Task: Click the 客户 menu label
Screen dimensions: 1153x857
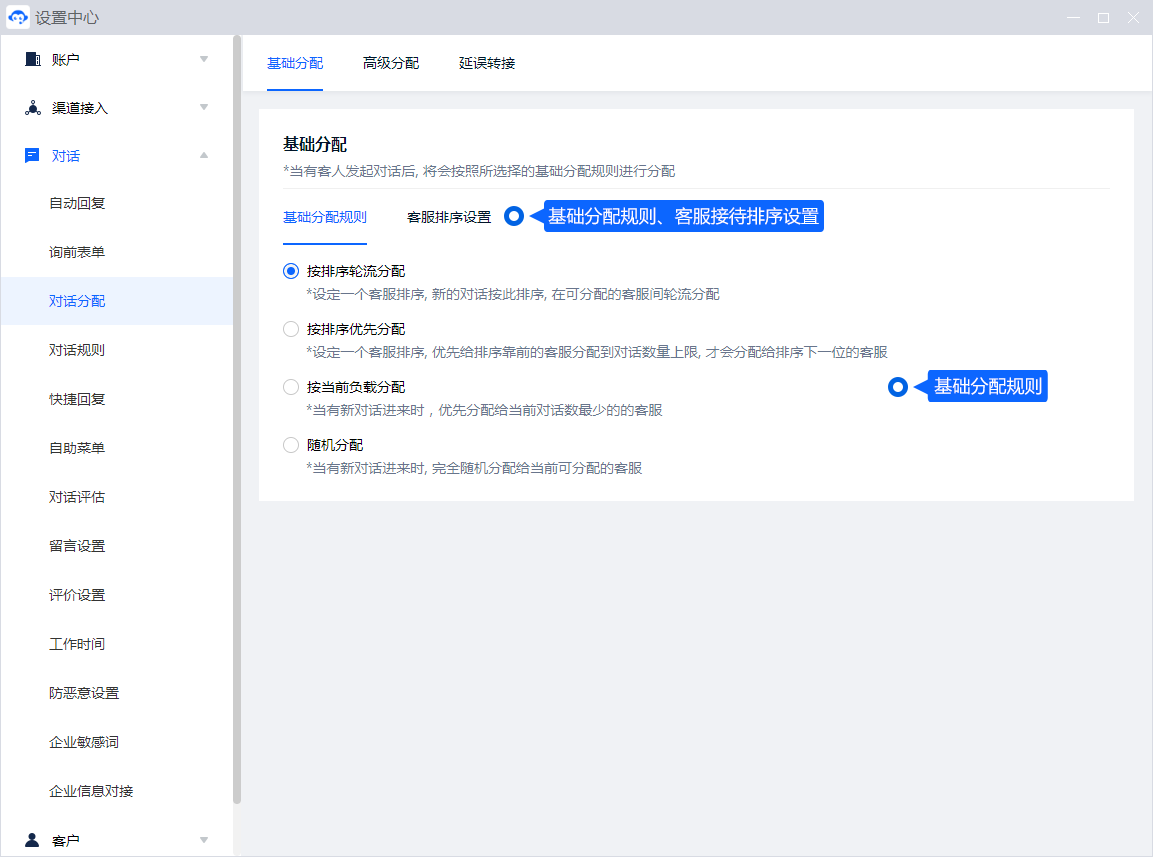Action: [x=65, y=840]
